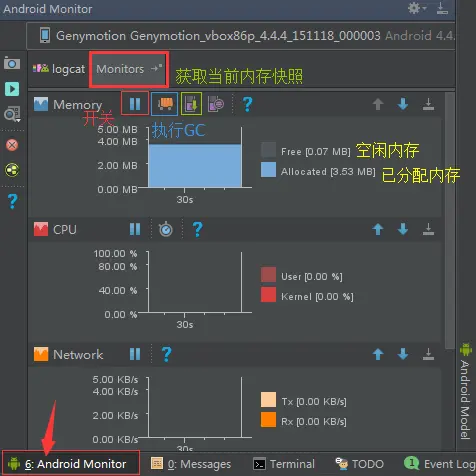Viewport: 476px width, 476px height.
Task: Initiate GC with the truck icon
Action: click(x=165, y=104)
